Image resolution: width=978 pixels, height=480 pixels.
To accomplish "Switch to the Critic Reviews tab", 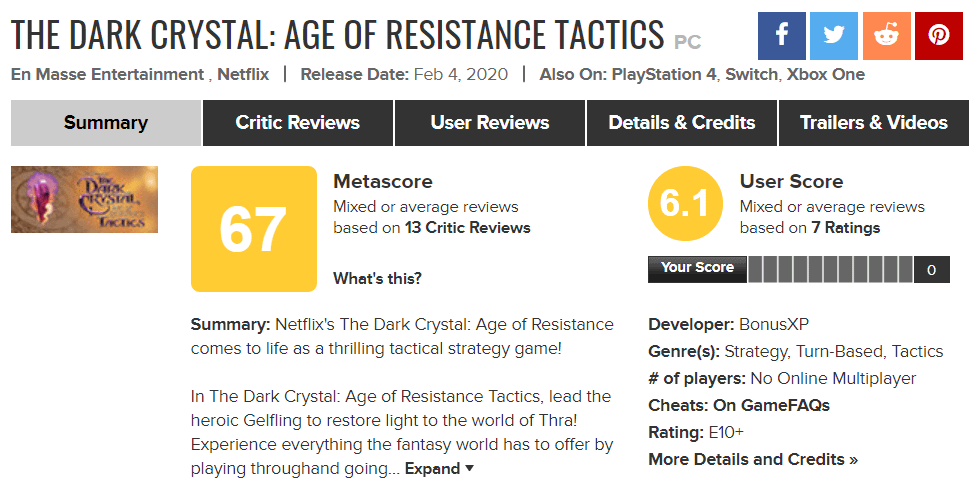I will click(x=297, y=123).
